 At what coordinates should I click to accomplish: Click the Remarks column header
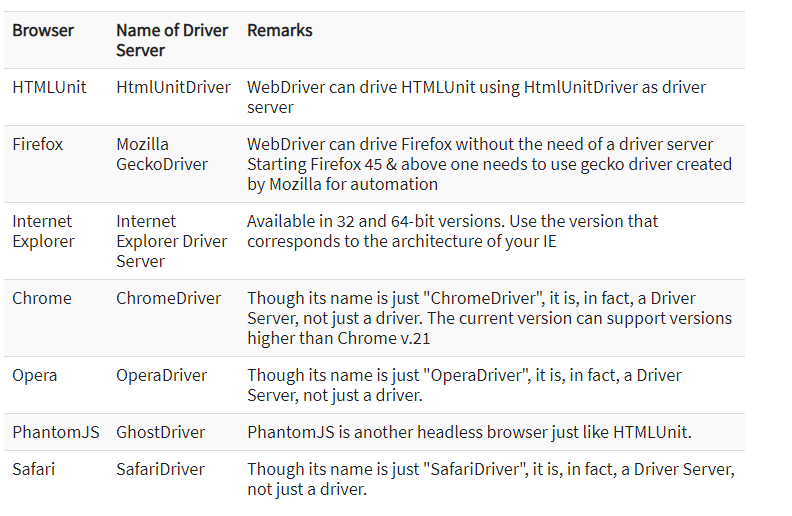coord(280,31)
